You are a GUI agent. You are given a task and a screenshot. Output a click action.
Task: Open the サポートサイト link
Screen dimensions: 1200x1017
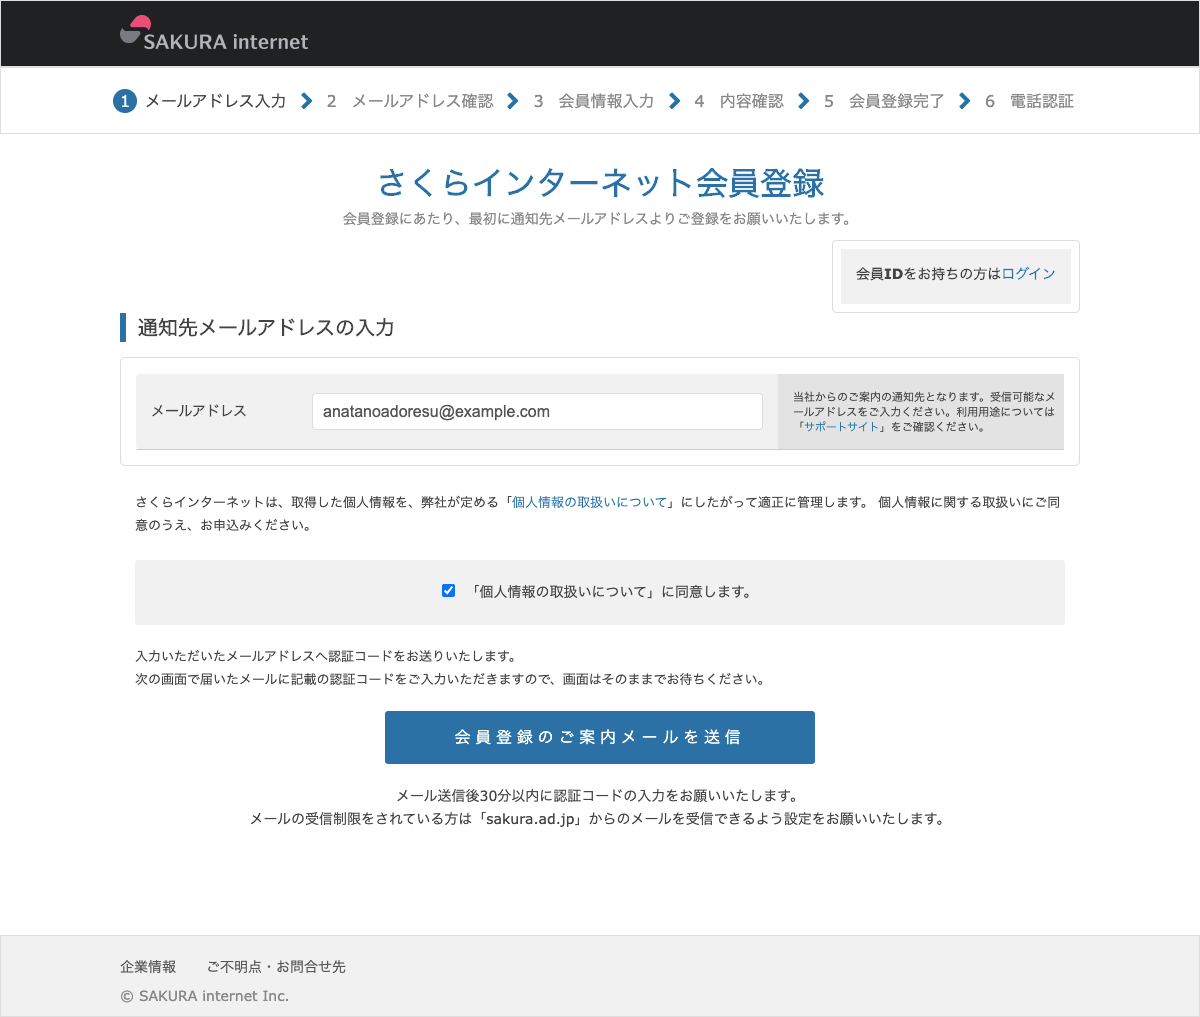(842, 427)
